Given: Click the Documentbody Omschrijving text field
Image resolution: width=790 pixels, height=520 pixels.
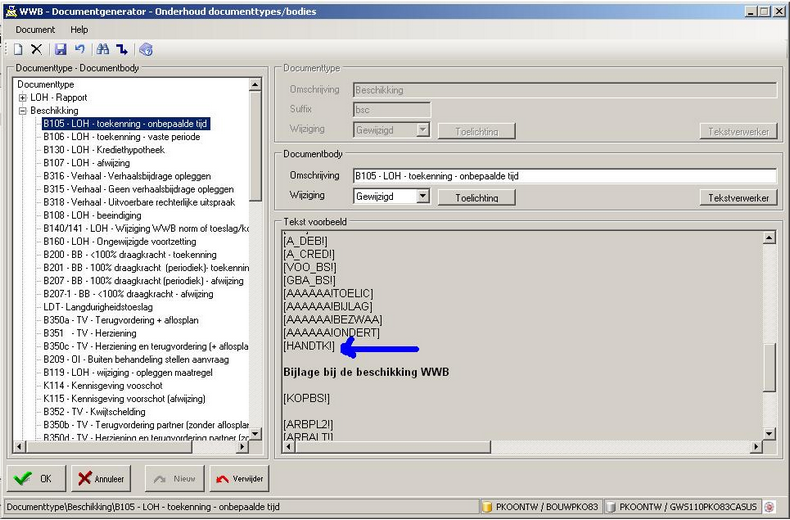Looking at the screenshot, I should click(565, 176).
